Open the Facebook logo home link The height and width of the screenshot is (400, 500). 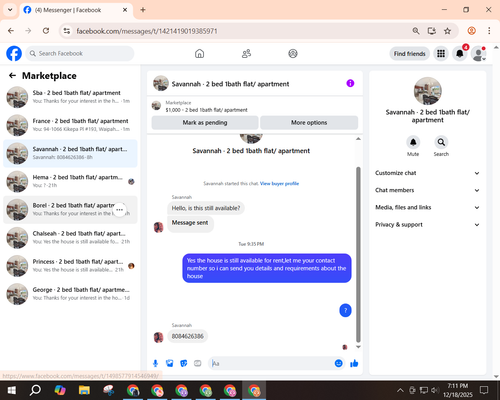tap(14, 53)
